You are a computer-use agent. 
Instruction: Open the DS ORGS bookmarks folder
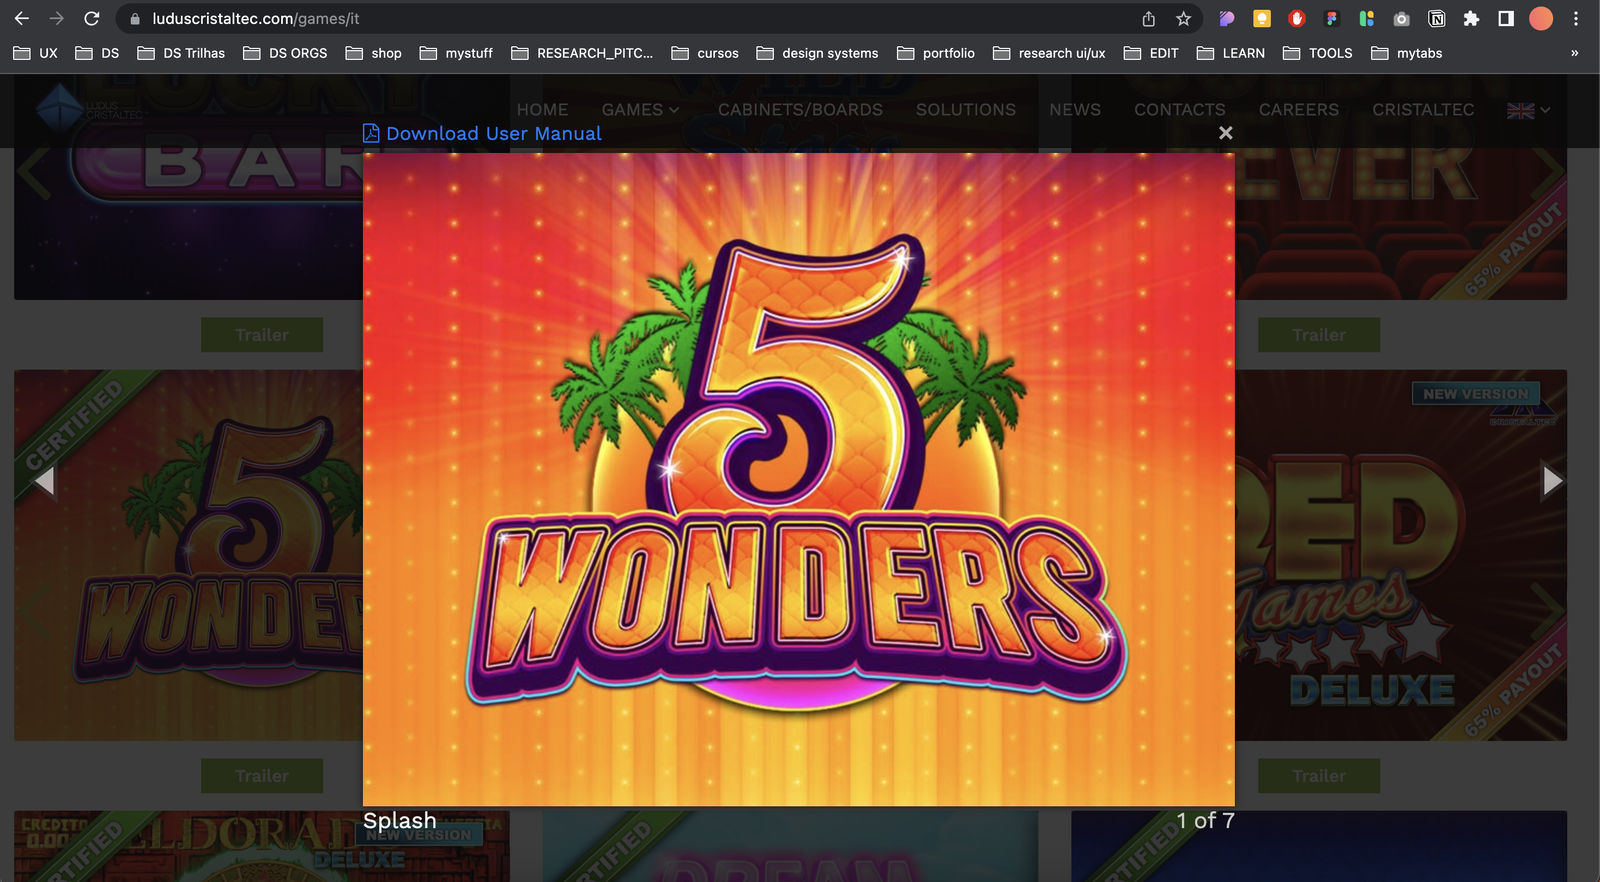[285, 53]
